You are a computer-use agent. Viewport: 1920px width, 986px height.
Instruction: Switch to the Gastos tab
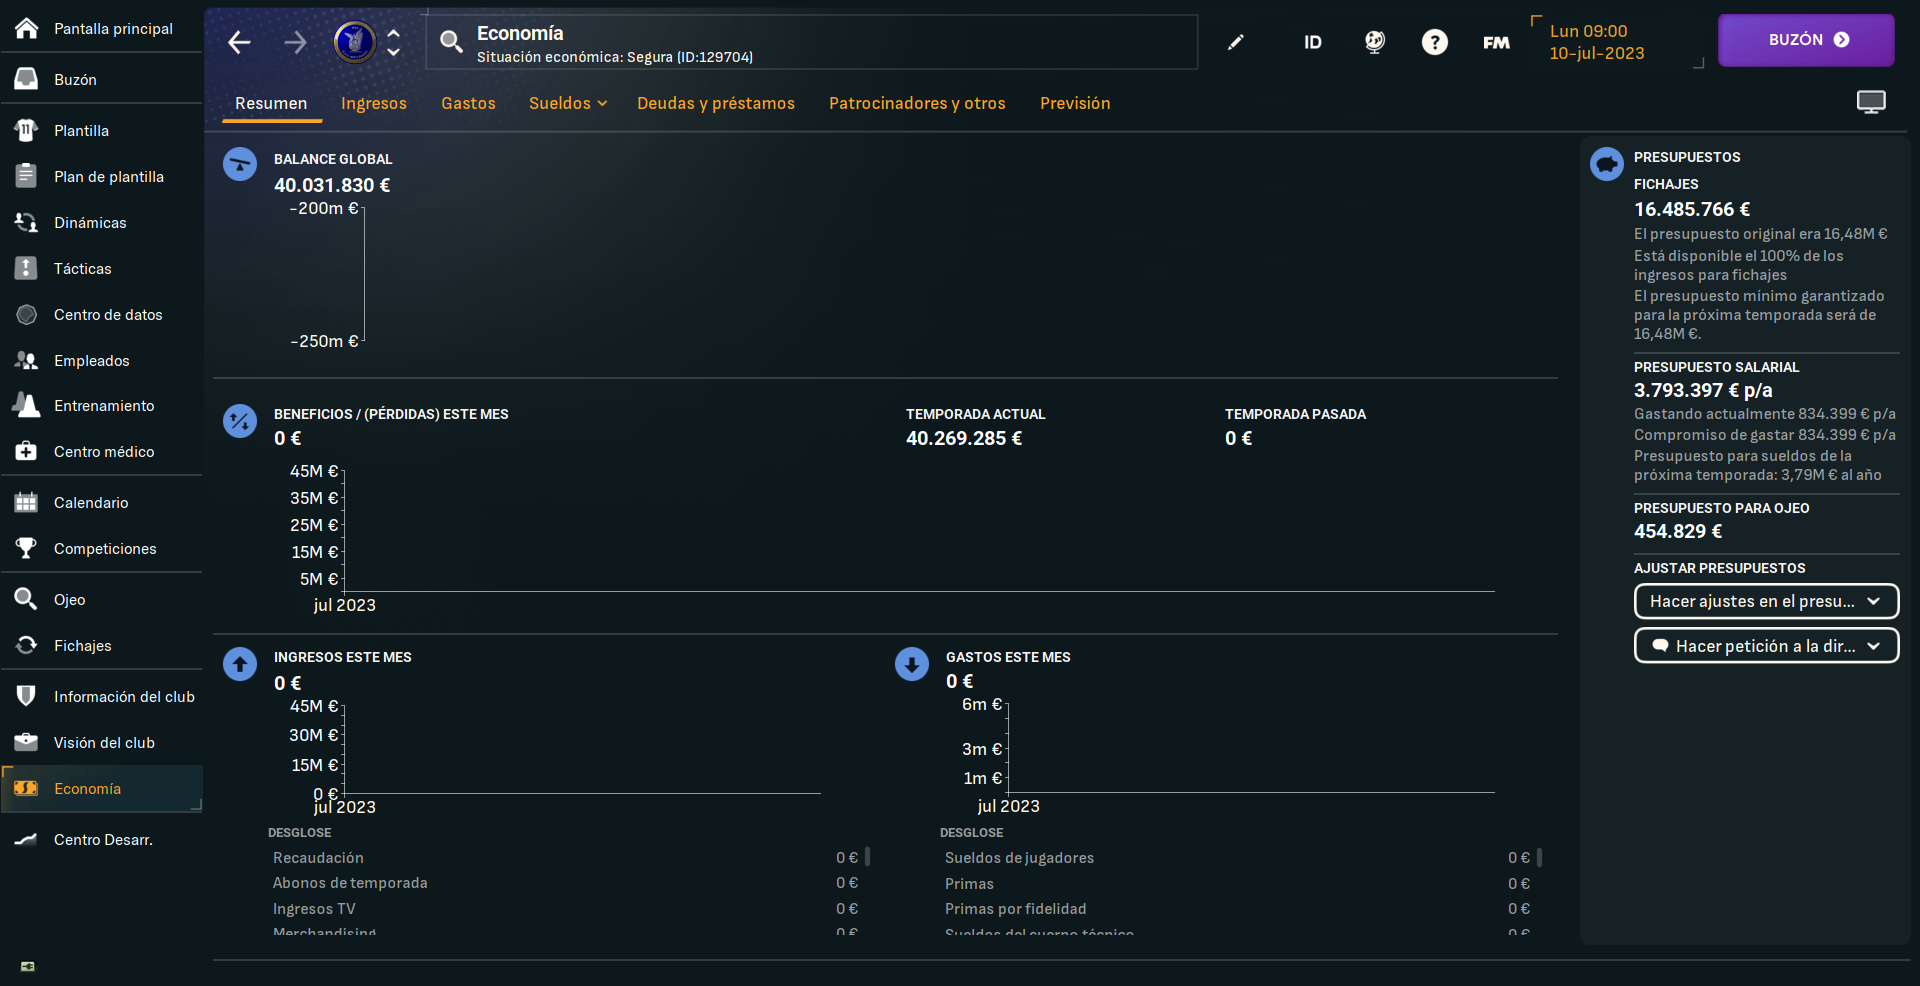(468, 103)
